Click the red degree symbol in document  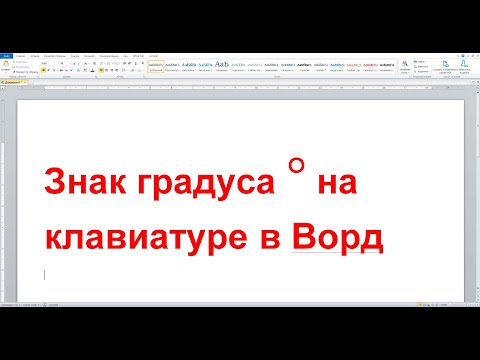click(x=296, y=166)
